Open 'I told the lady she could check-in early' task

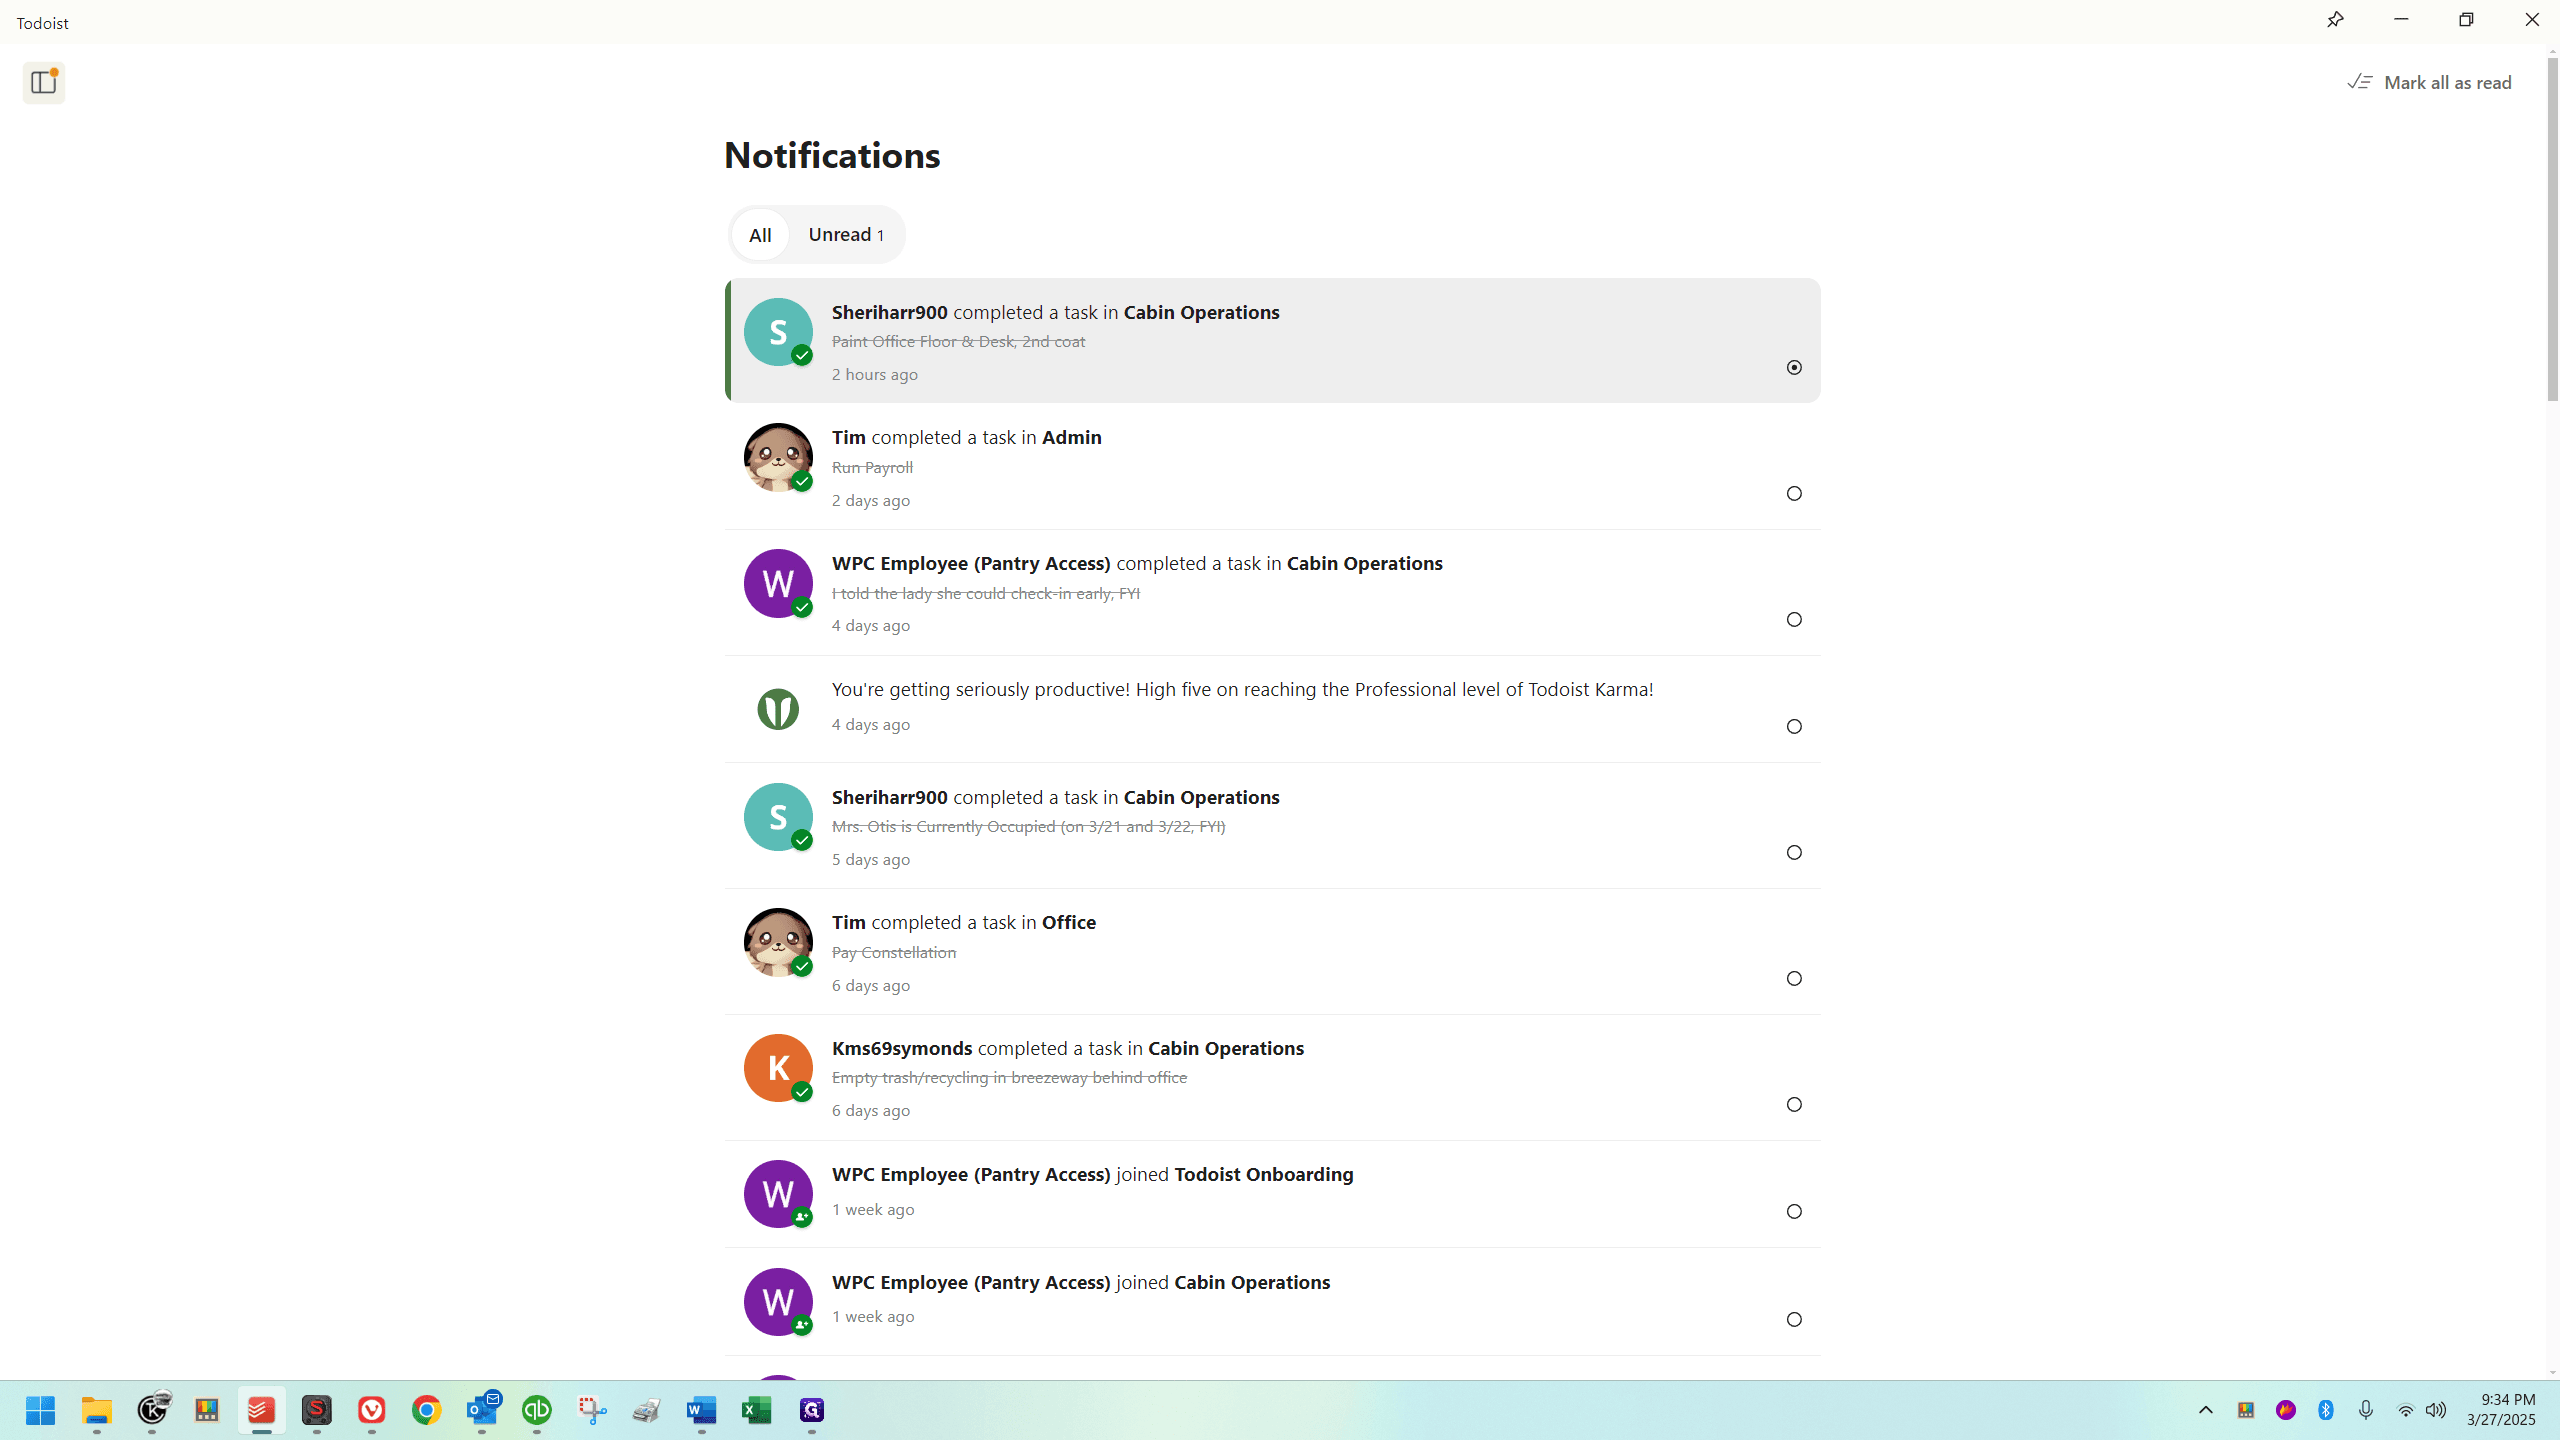pyautogui.click(x=986, y=594)
